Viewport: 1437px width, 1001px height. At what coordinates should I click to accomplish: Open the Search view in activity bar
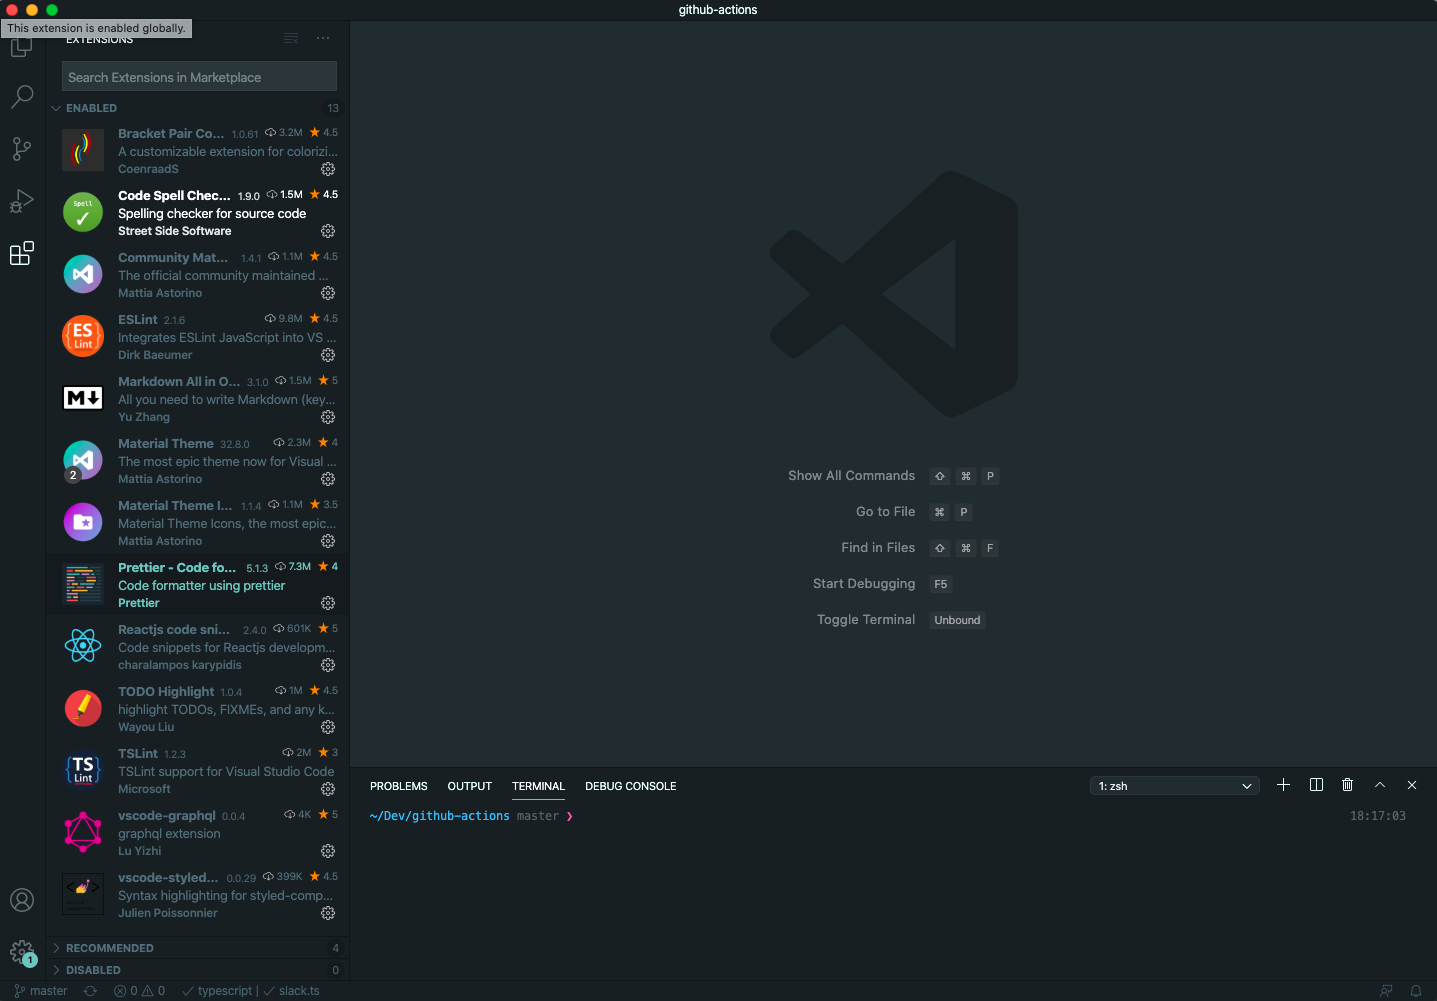pyautogui.click(x=22, y=97)
